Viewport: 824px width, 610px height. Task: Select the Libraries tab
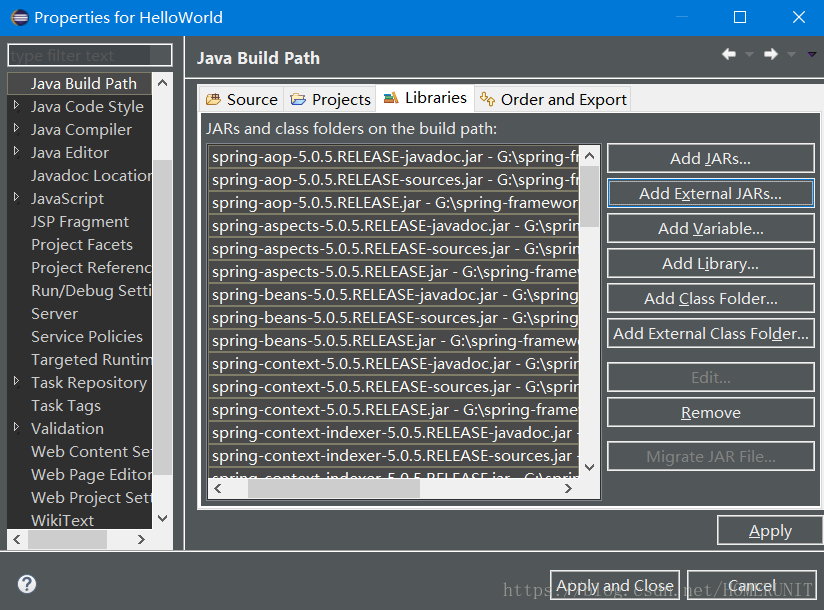point(425,98)
